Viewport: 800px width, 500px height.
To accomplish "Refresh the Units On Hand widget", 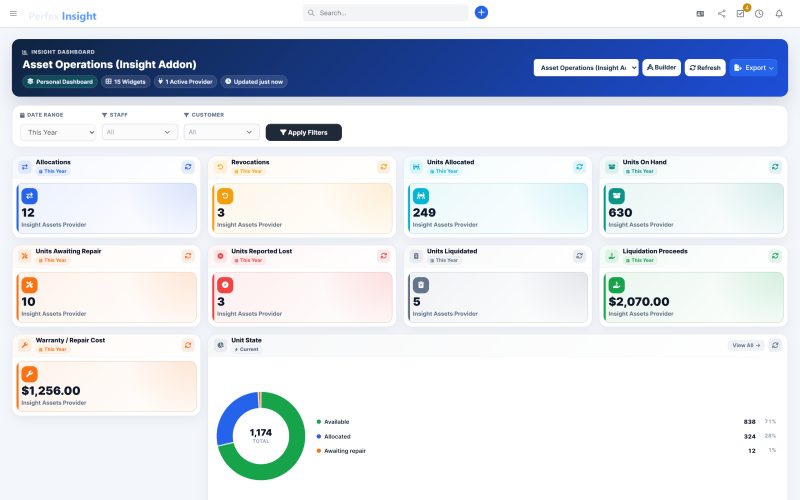I will [775, 167].
